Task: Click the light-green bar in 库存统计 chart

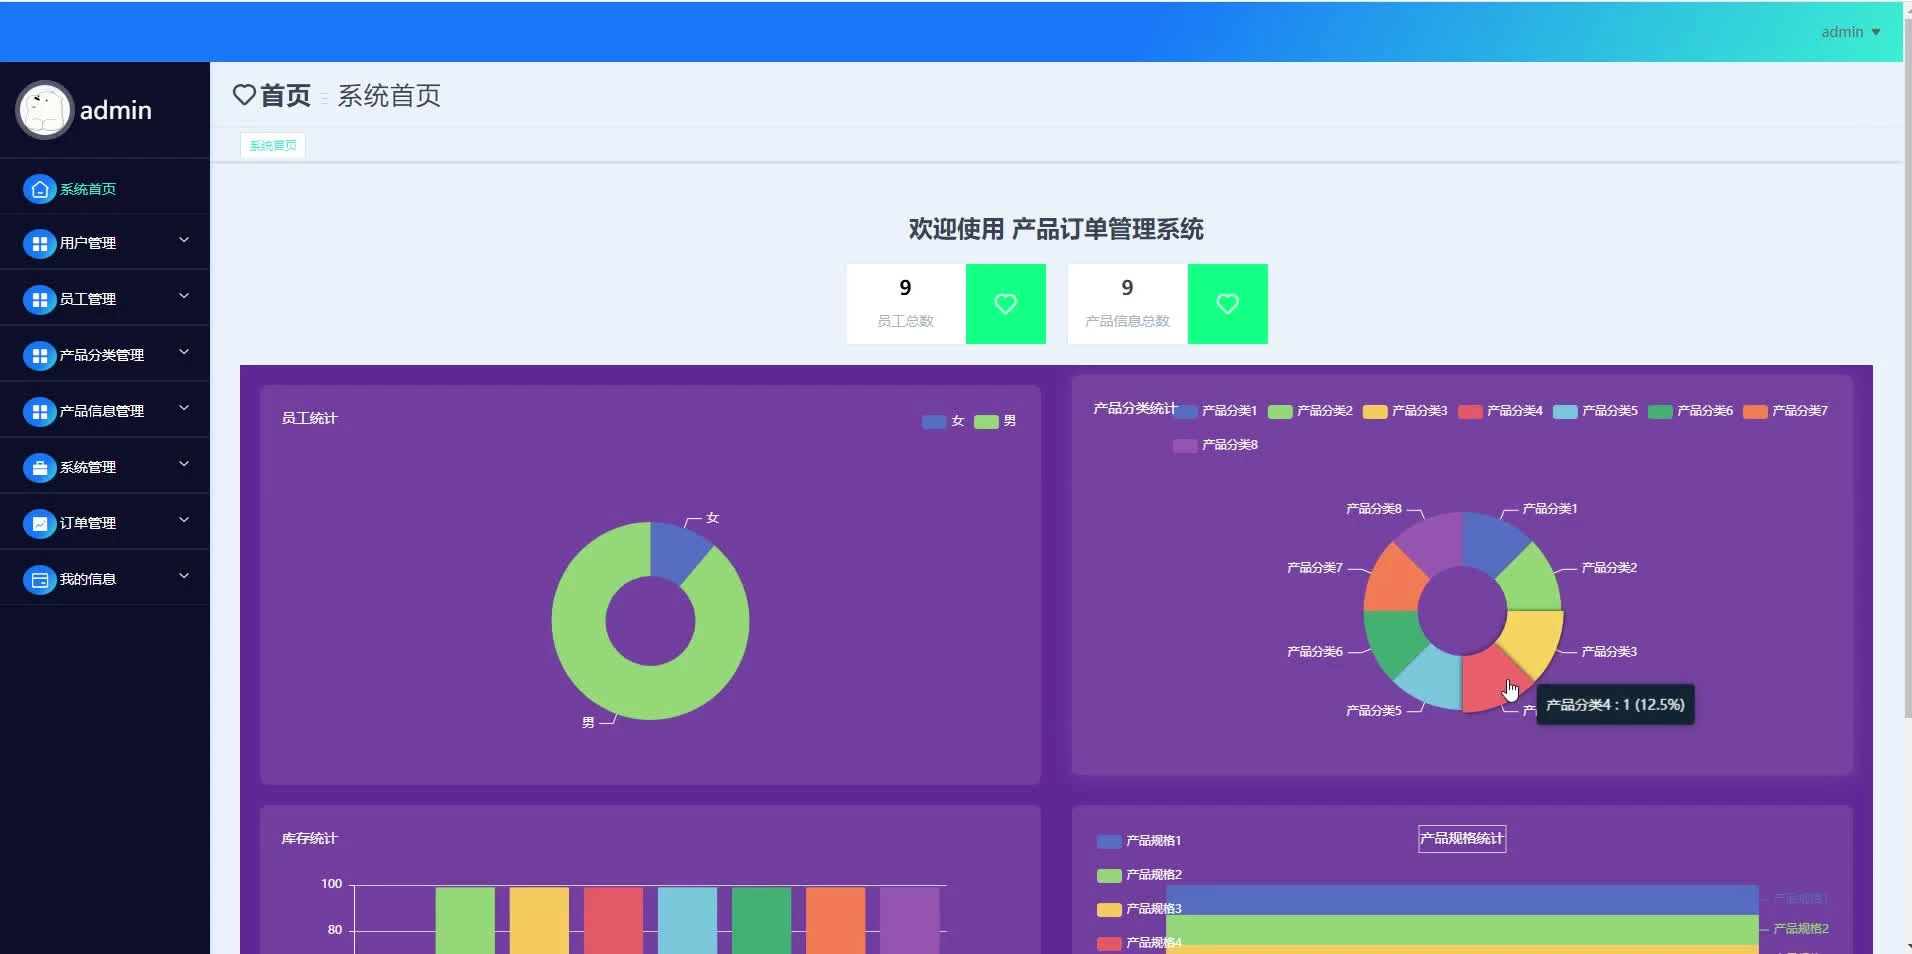Action: pyautogui.click(x=465, y=920)
